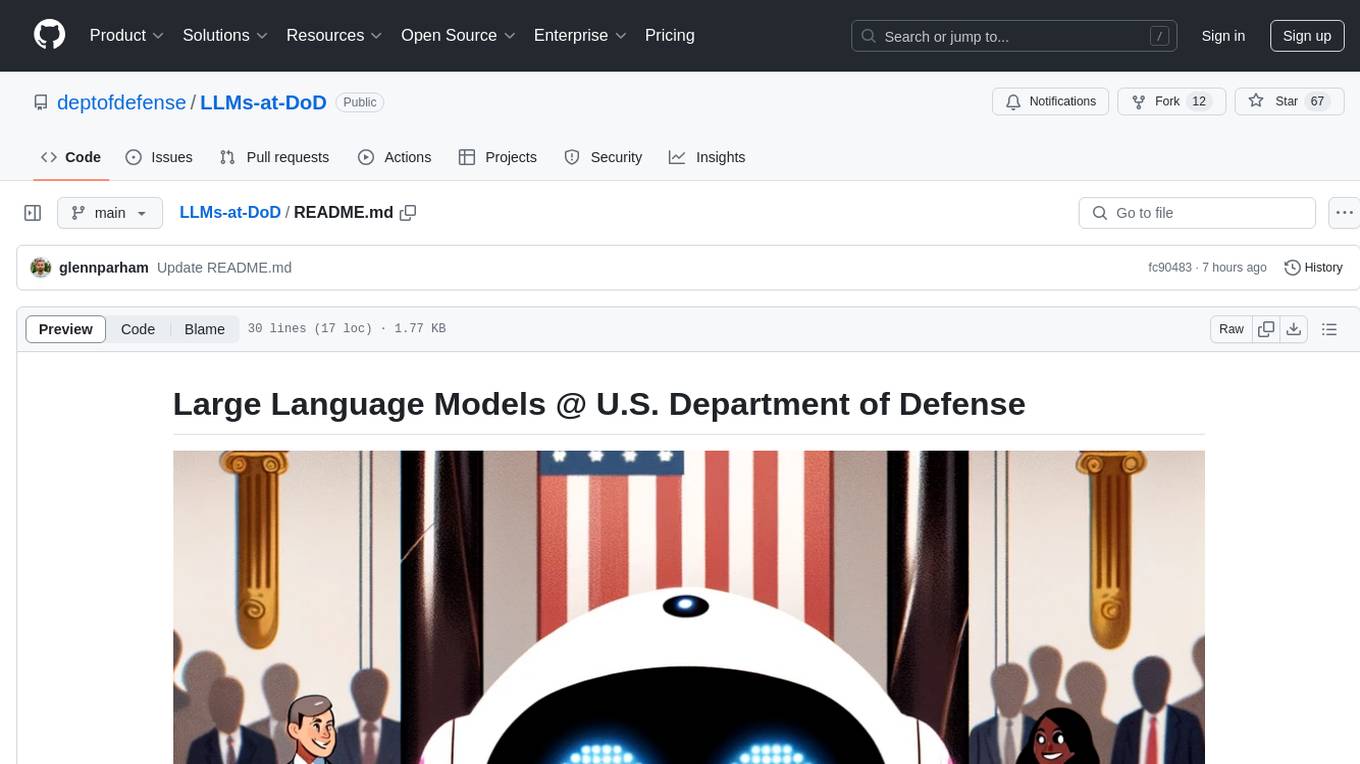Expand the file tree side panel

tap(33, 213)
